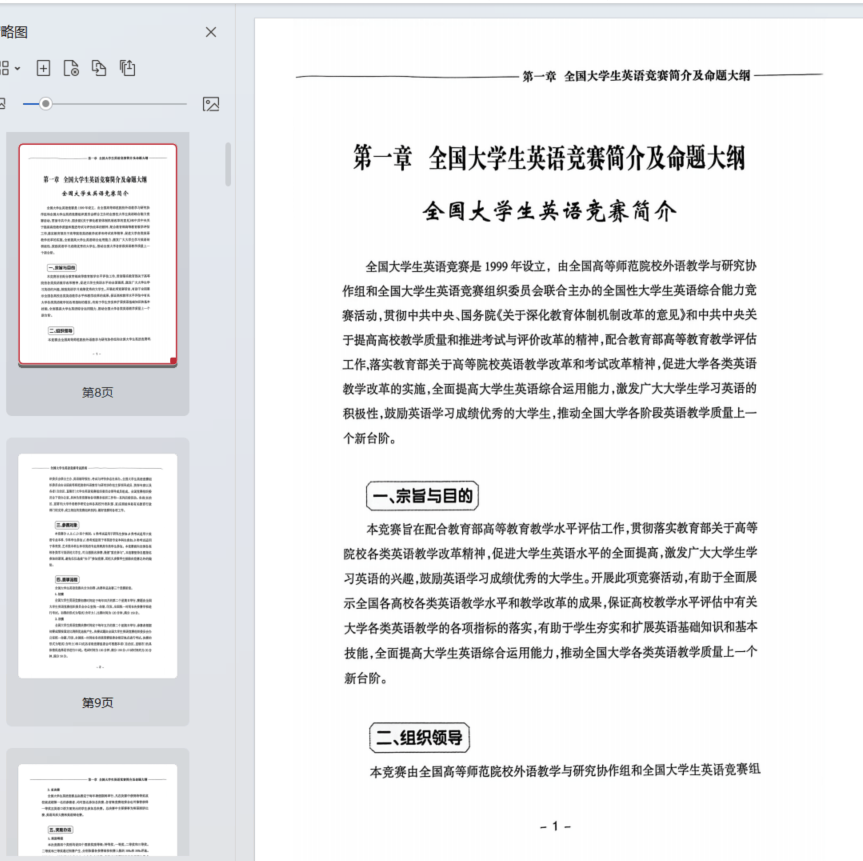Viewport: 863px width, 861px height.
Task: Click the '第8页' thumbnail label
Action: click(x=97, y=393)
